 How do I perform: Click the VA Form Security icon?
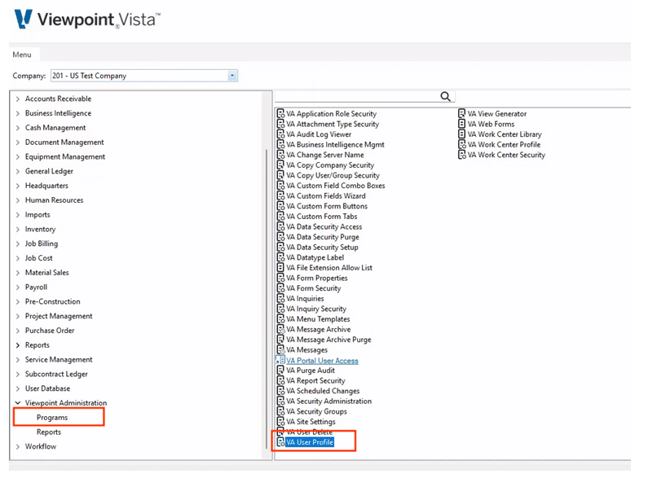click(x=281, y=288)
